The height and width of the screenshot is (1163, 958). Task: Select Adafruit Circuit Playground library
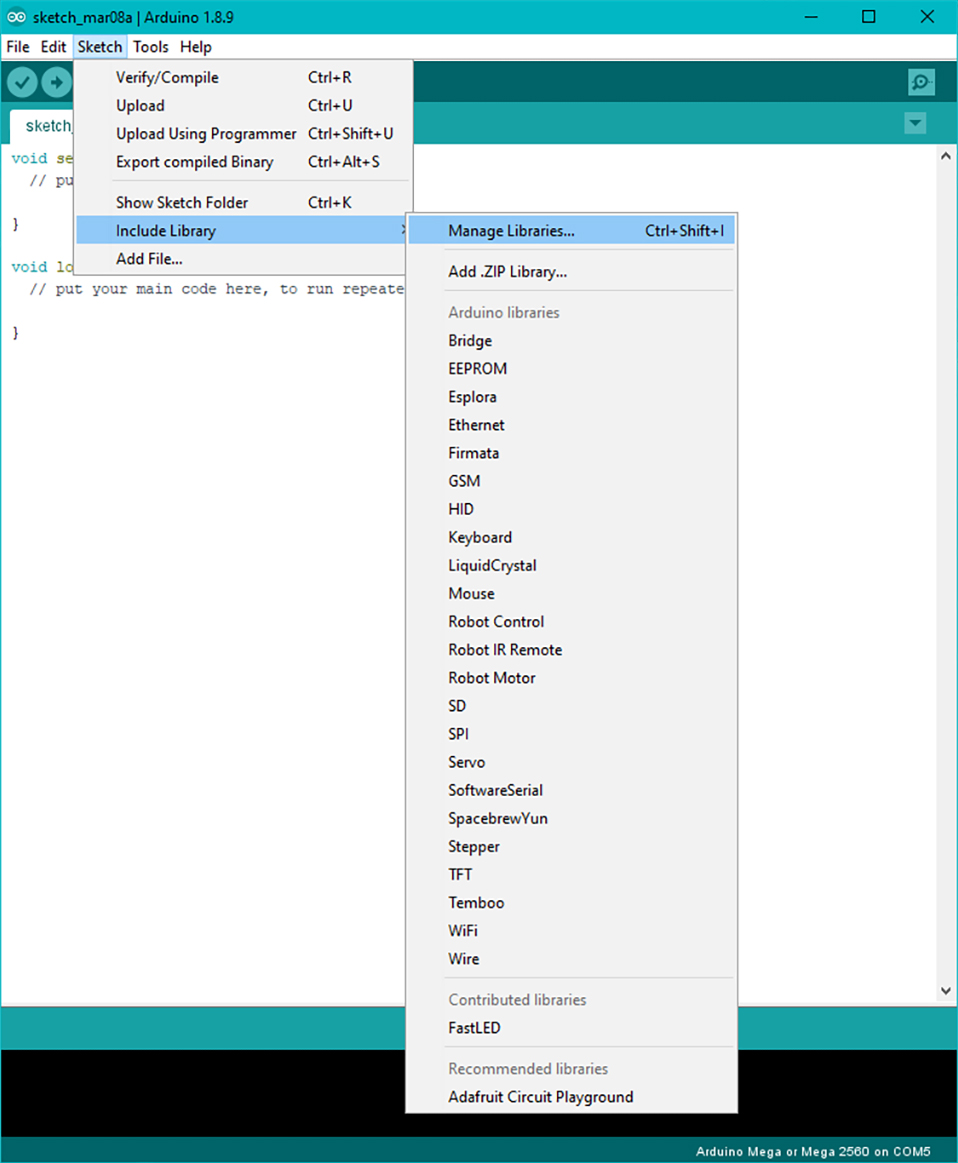539,1096
